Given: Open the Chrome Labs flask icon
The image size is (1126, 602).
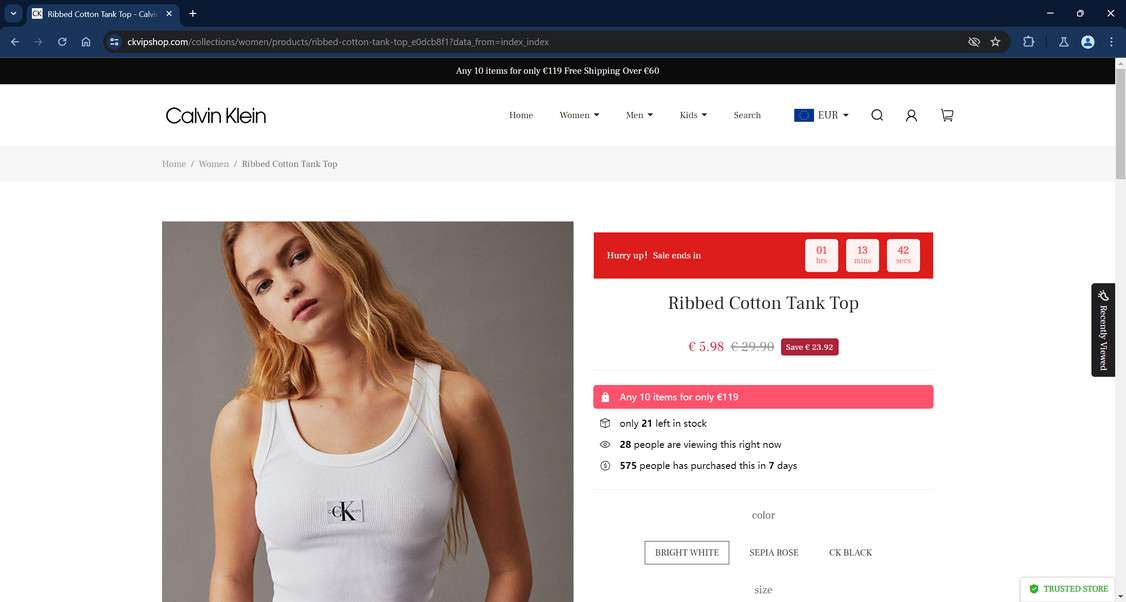Looking at the screenshot, I should coord(1064,42).
